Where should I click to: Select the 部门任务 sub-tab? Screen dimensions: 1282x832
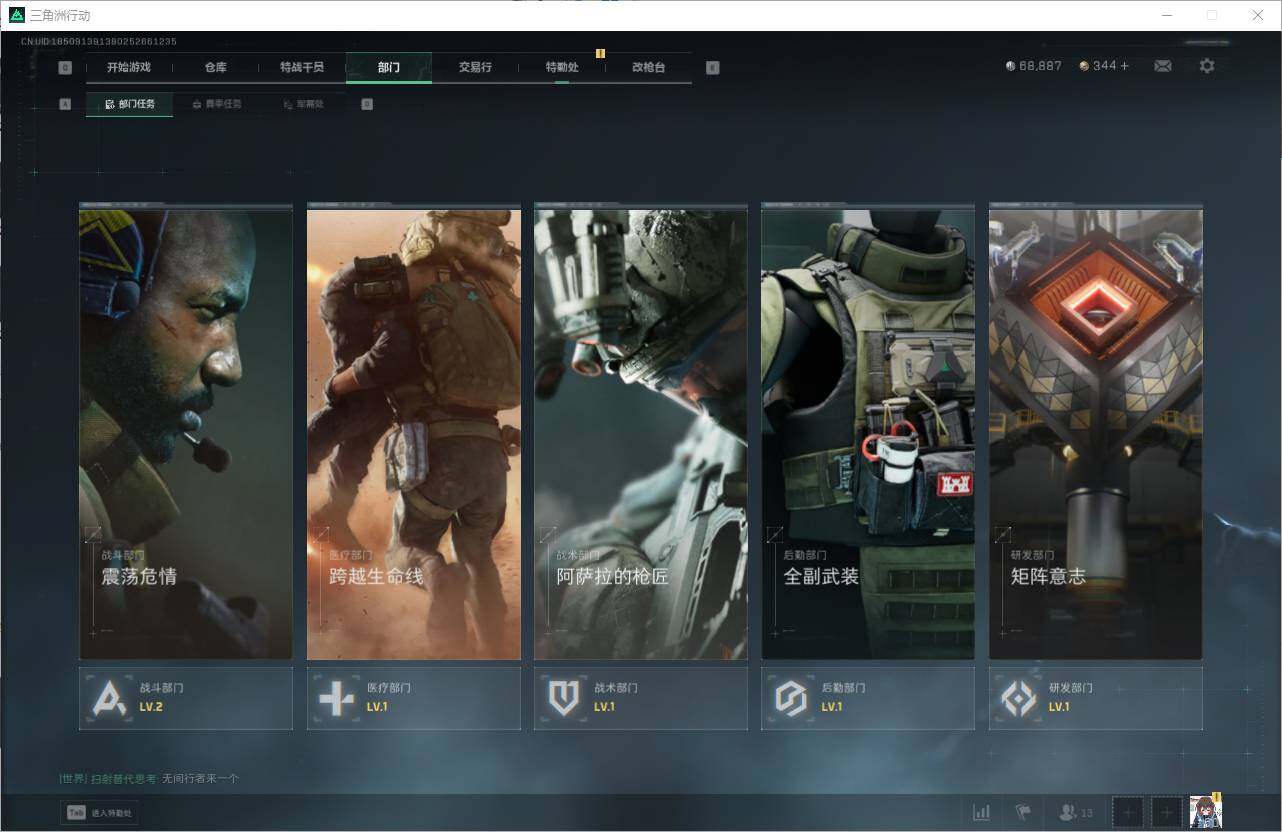129,104
